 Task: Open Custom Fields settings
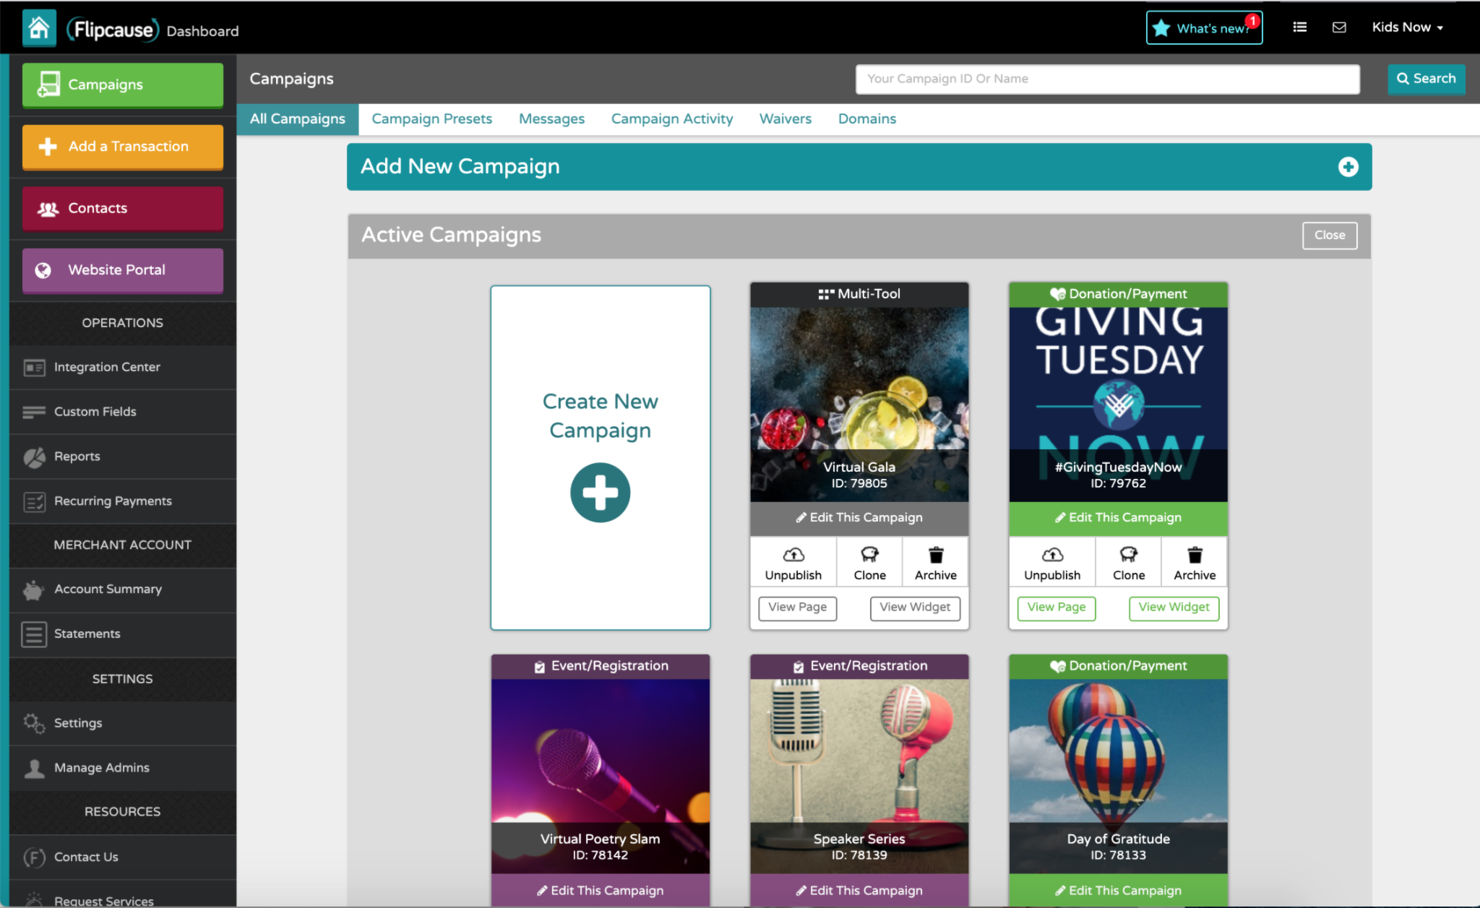[95, 411]
